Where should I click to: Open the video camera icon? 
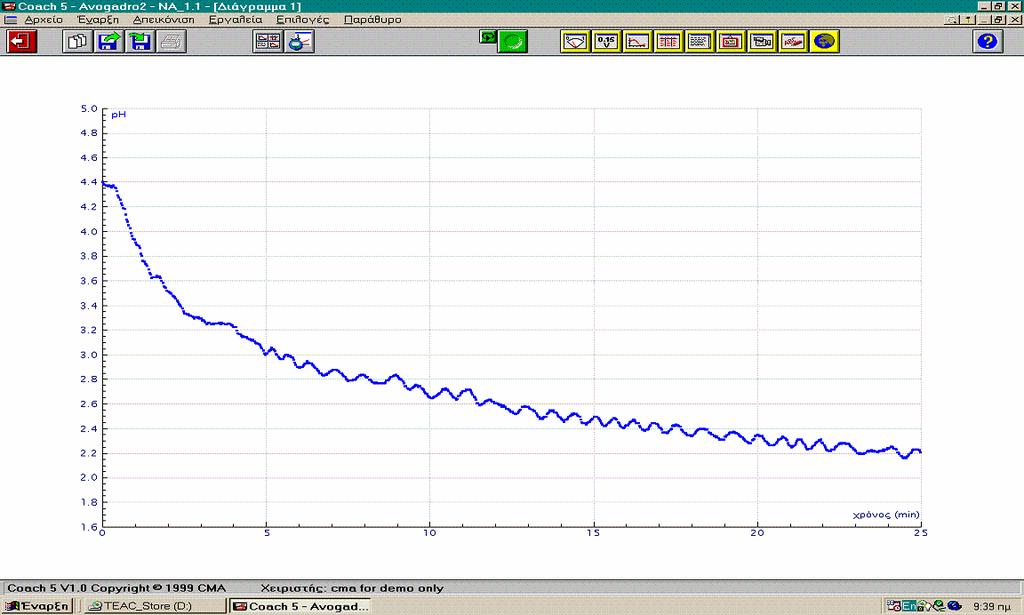click(x=761, y=42)
